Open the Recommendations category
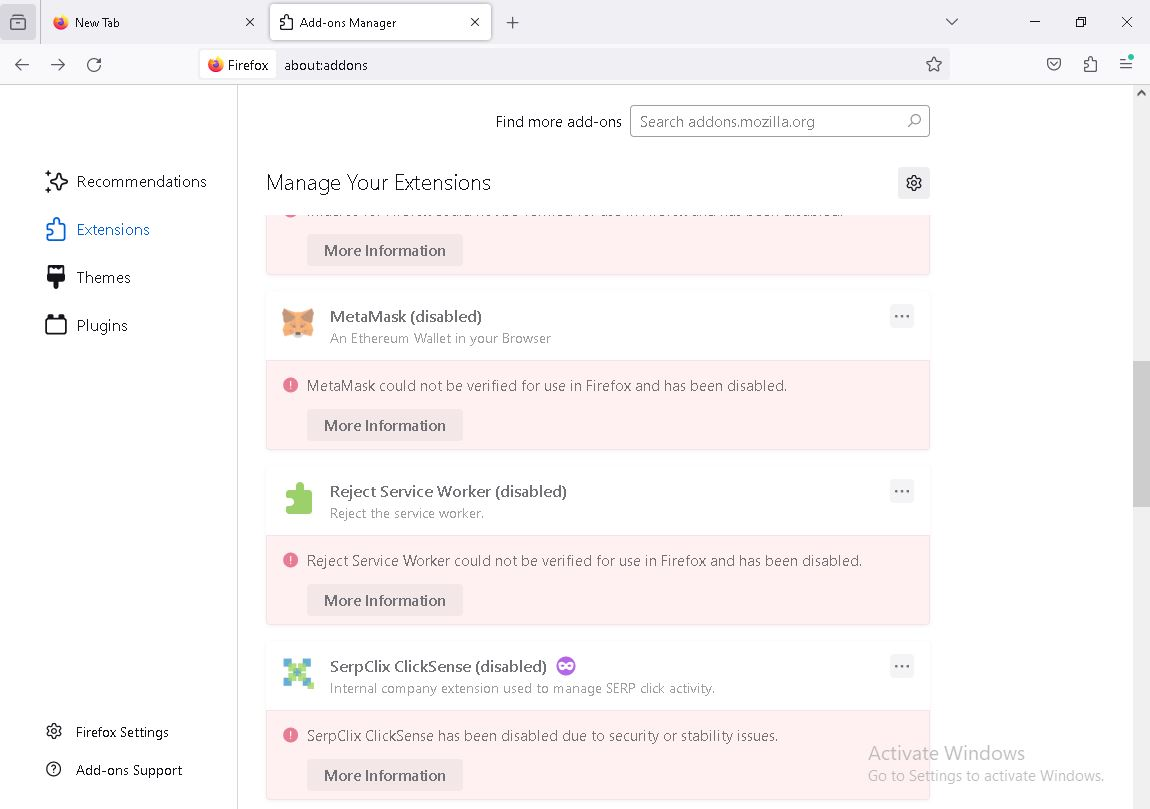Viewport: 1150px width, 809px height. (x=126, y=181)
